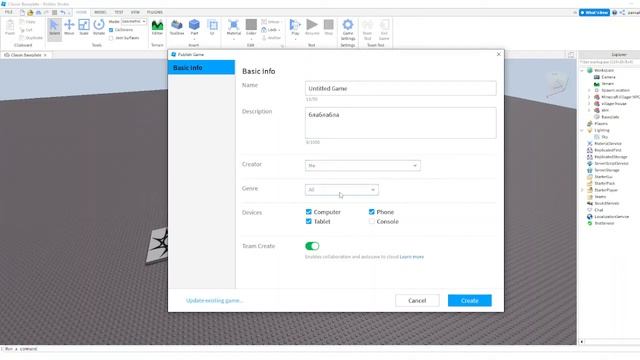This screenshot has width=640, height=360.
Task: Enable the Console device checkbox
Action: tap(371, 222)
